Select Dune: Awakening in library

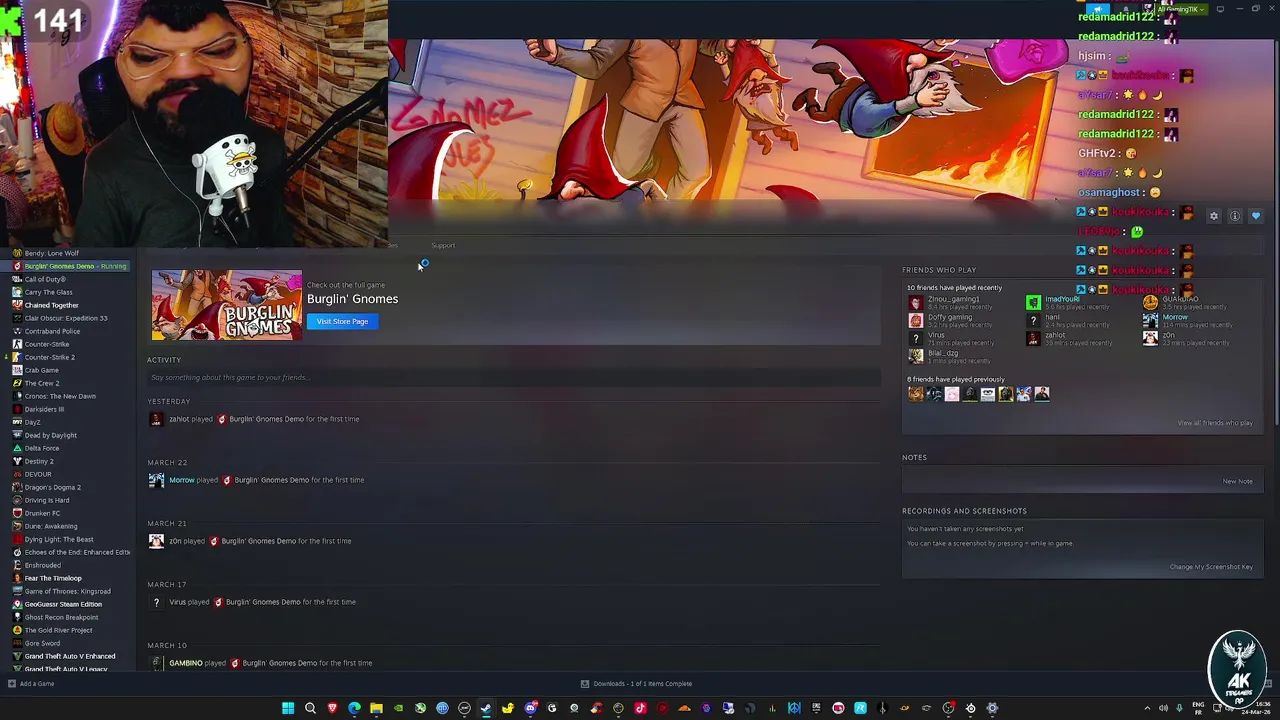[x=51, y=526]
